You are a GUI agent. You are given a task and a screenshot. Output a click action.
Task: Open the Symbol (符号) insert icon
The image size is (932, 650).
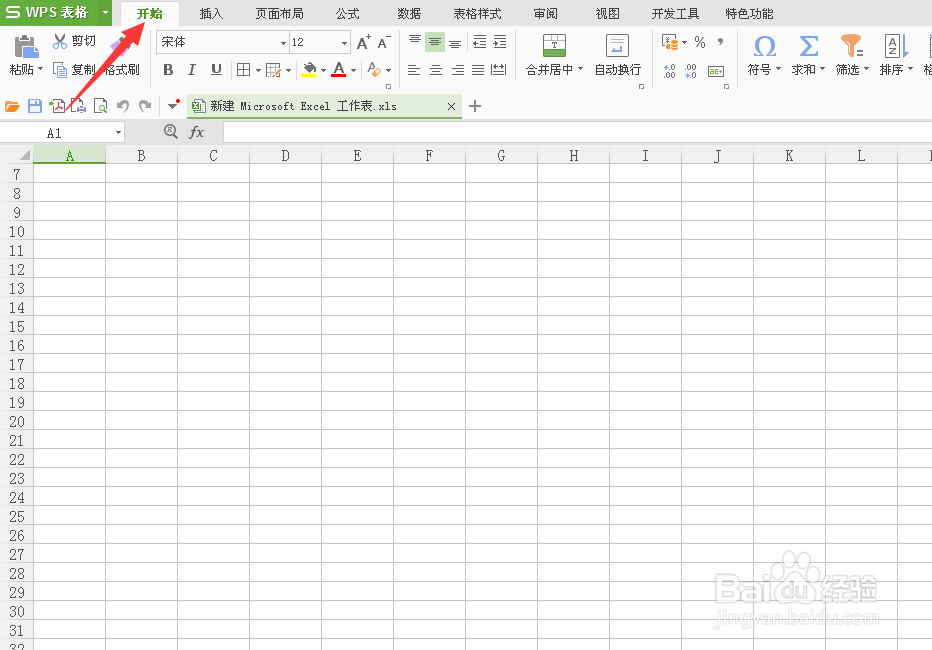[x=764, y=45]
